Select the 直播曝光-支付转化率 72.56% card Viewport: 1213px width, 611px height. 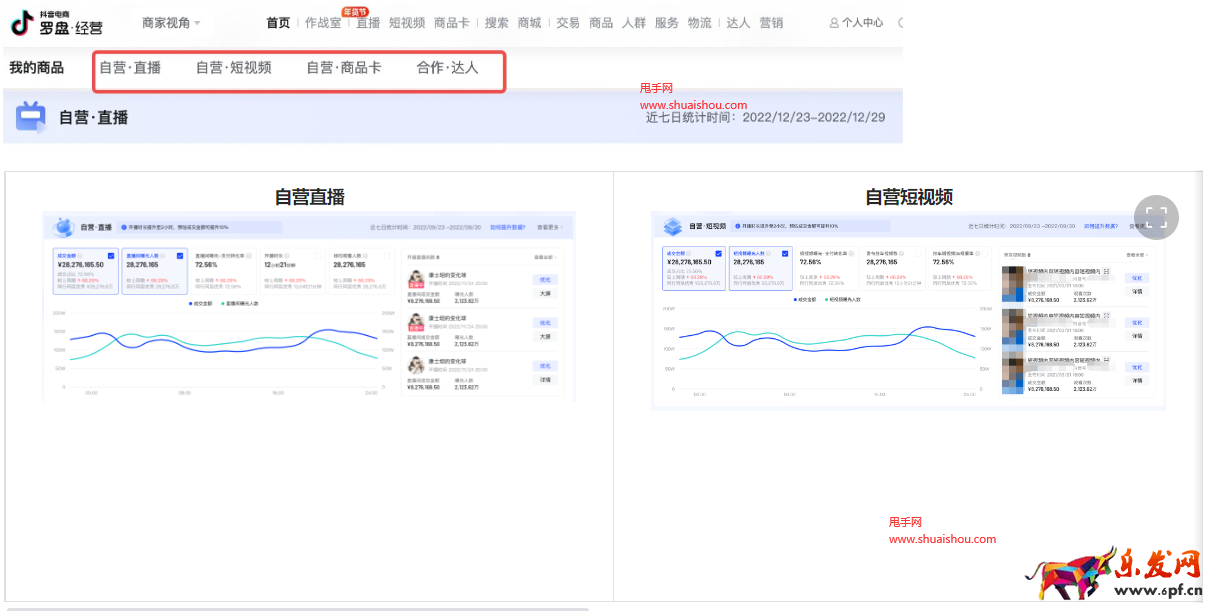point(224,272)
